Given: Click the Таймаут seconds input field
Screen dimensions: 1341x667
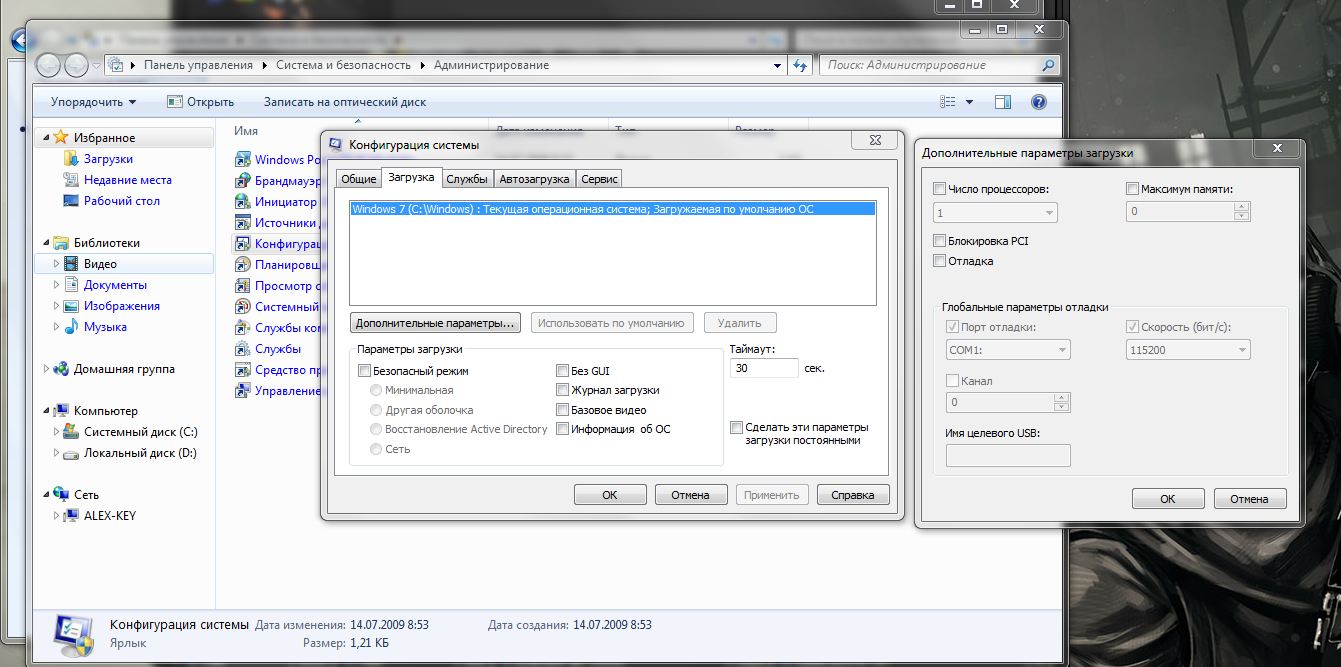Looking at the screenshot, I should coord(764,368).
